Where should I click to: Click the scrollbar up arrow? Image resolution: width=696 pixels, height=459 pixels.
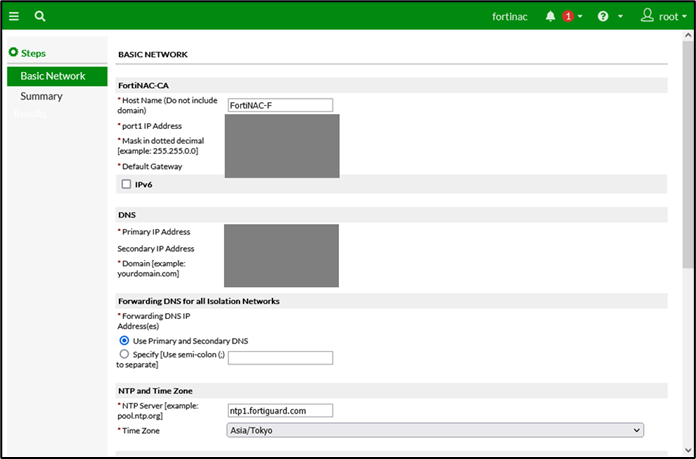688,35
